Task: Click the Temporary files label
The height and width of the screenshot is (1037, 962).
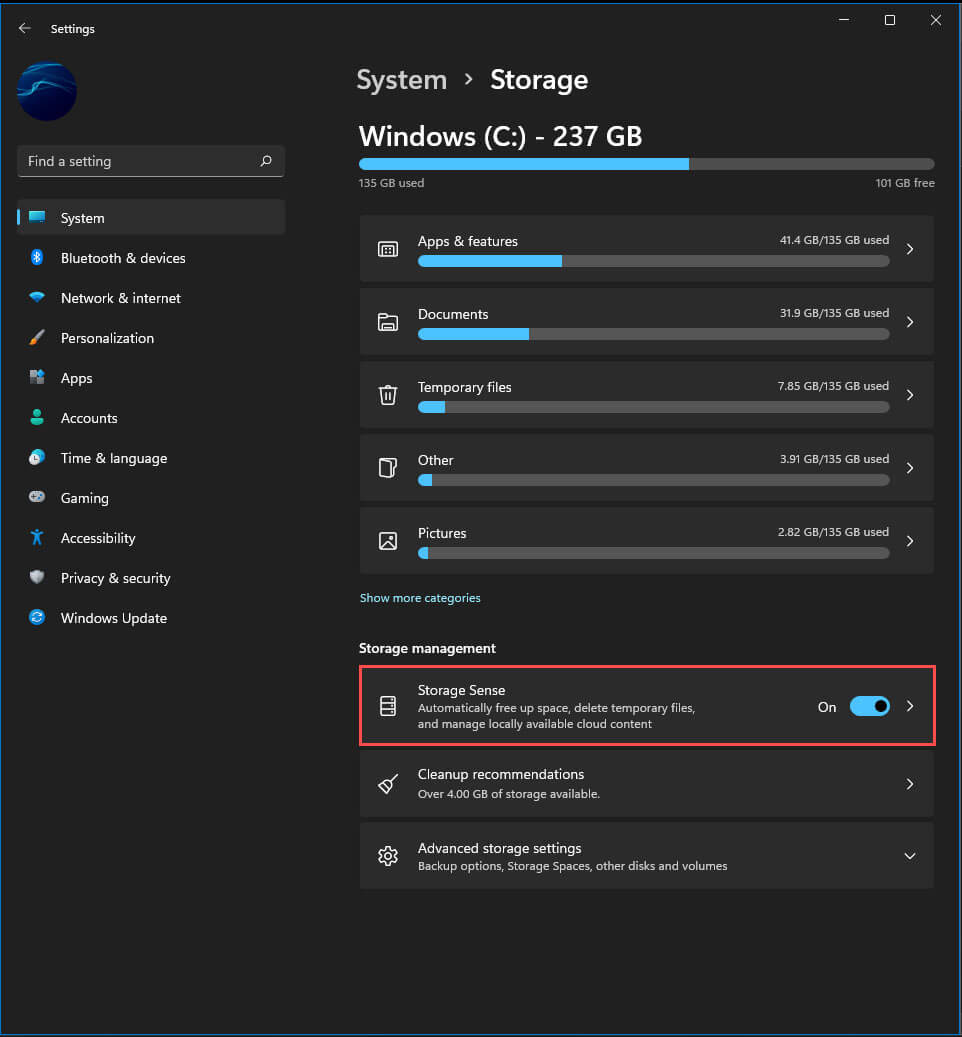Action: pos(464,387)
